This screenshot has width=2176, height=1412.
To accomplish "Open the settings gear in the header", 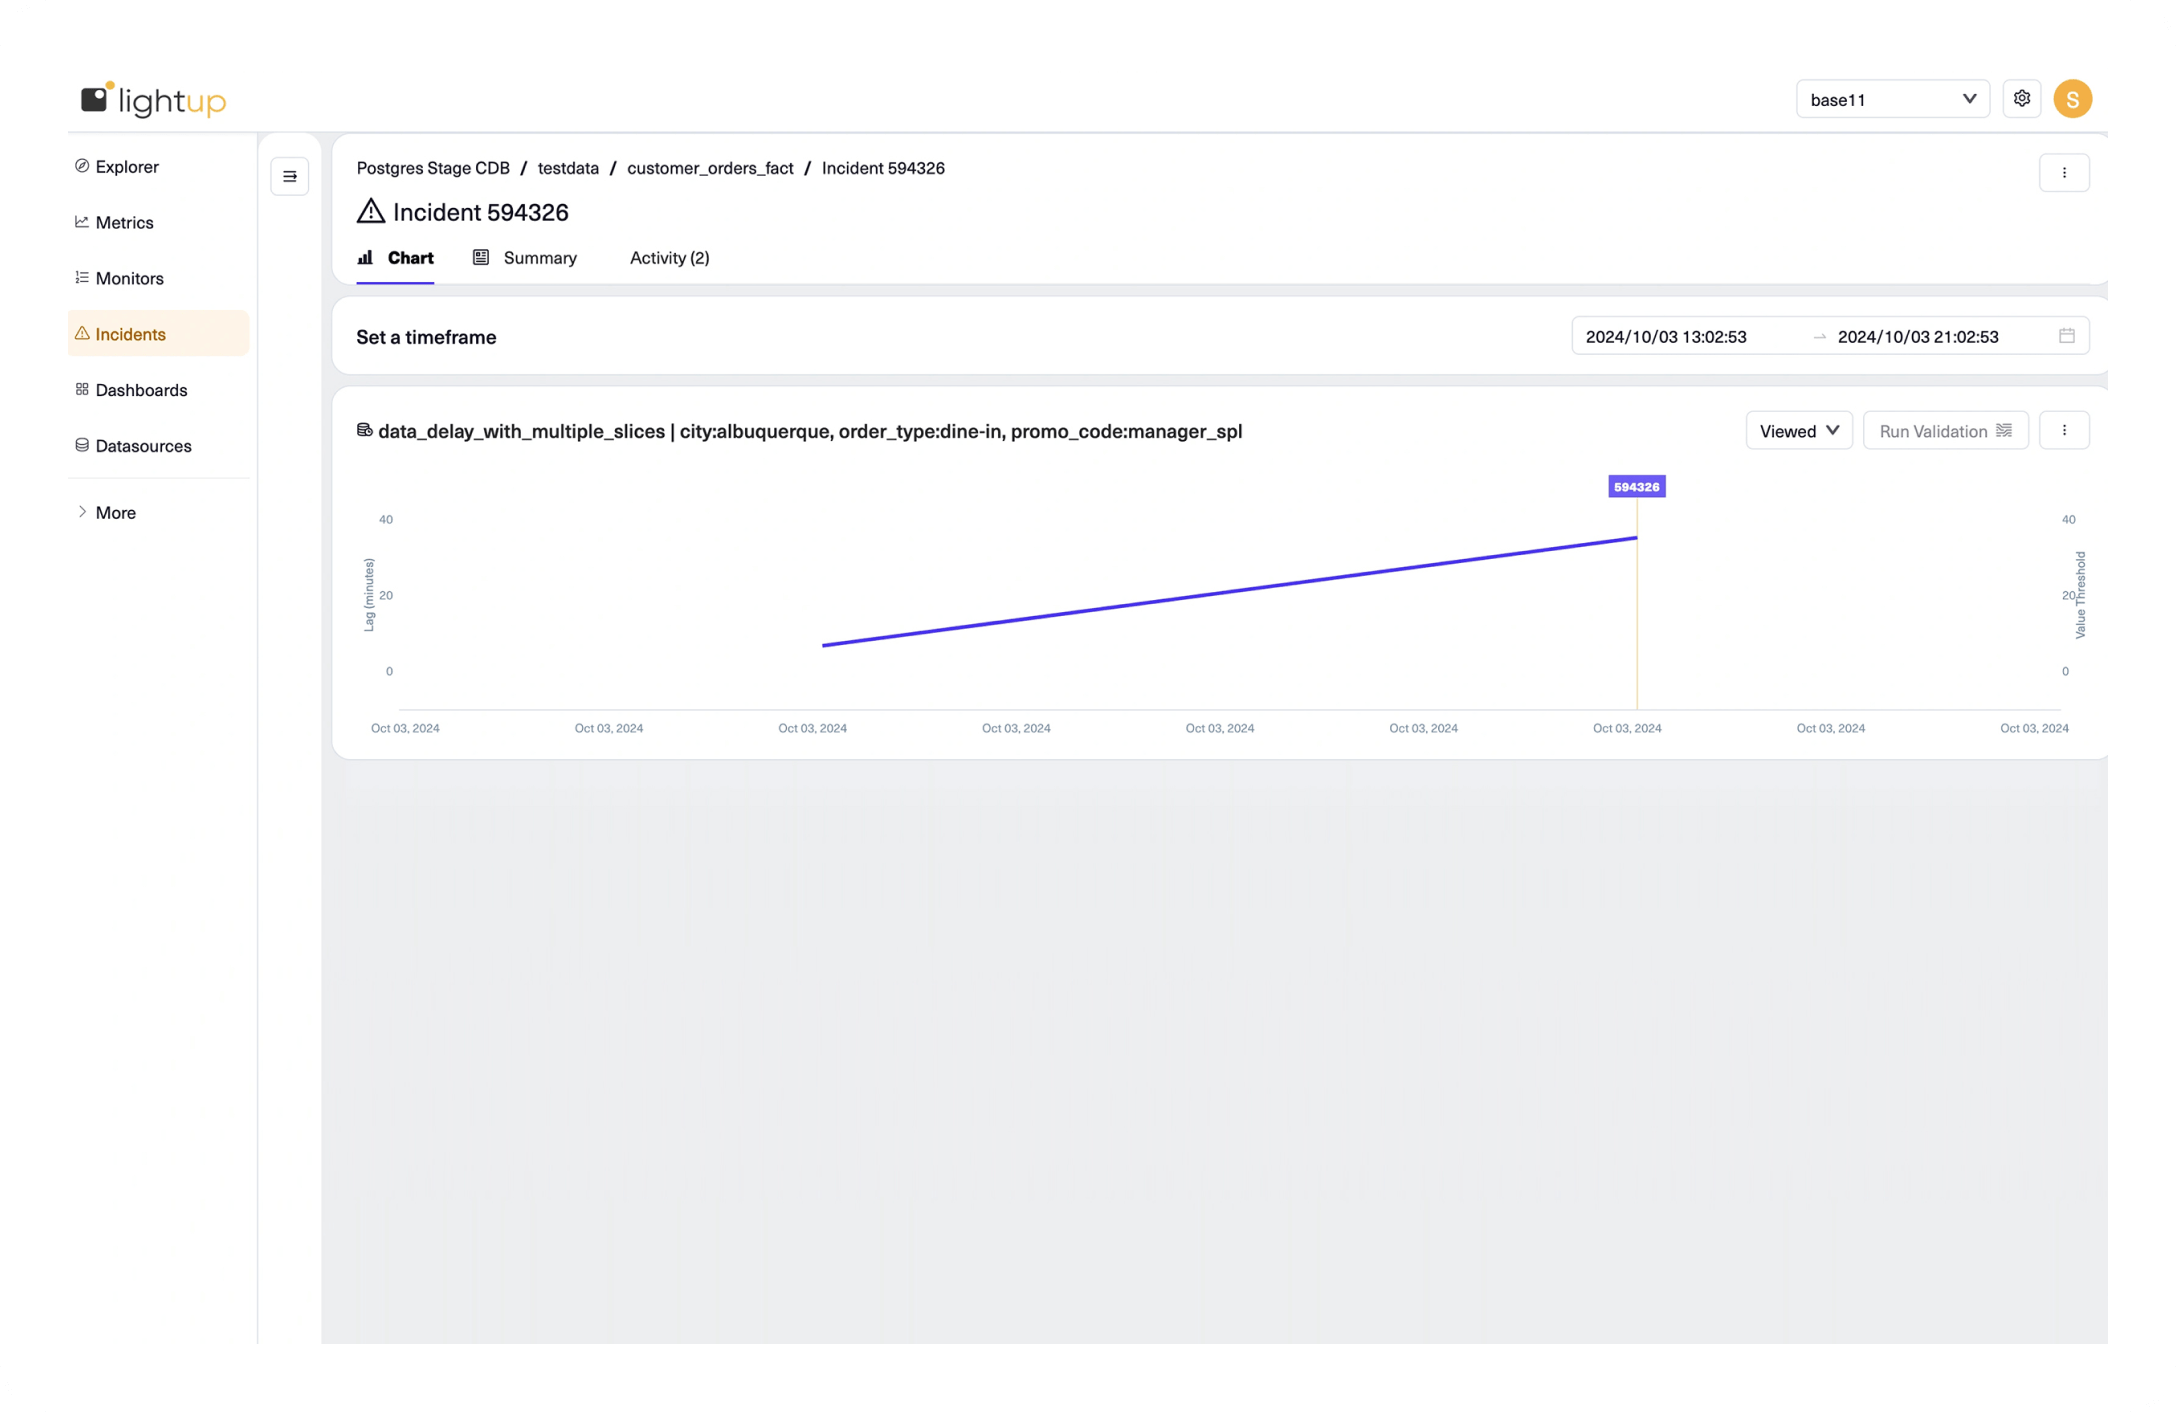I will [x=2022, y=98].
